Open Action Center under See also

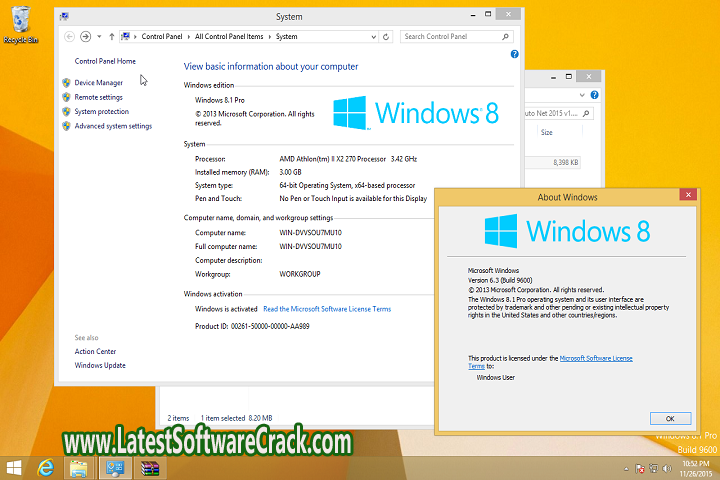click(95, 351)
